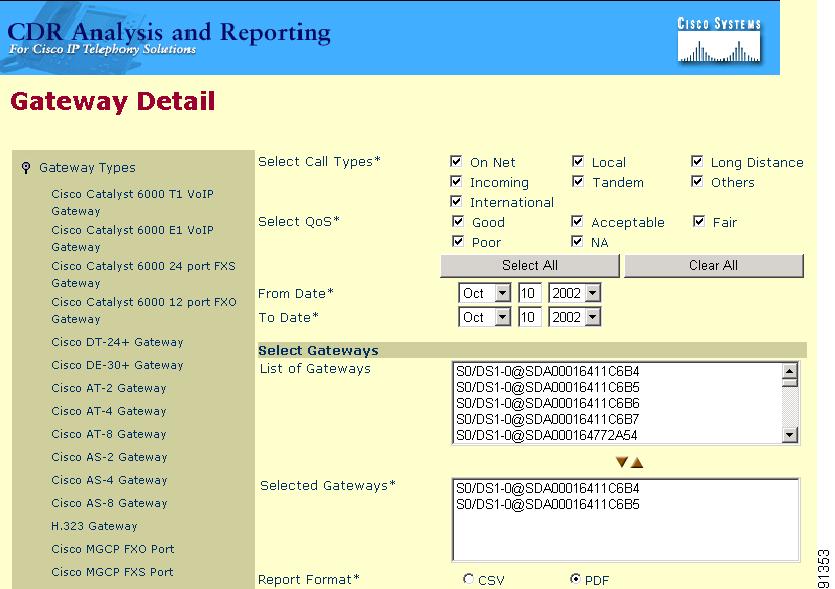Open Cisco Catalyst 6000 T1 VoIP Gateway
The height and width of the screenshot is (589, 835).
(x=132, y=202)
